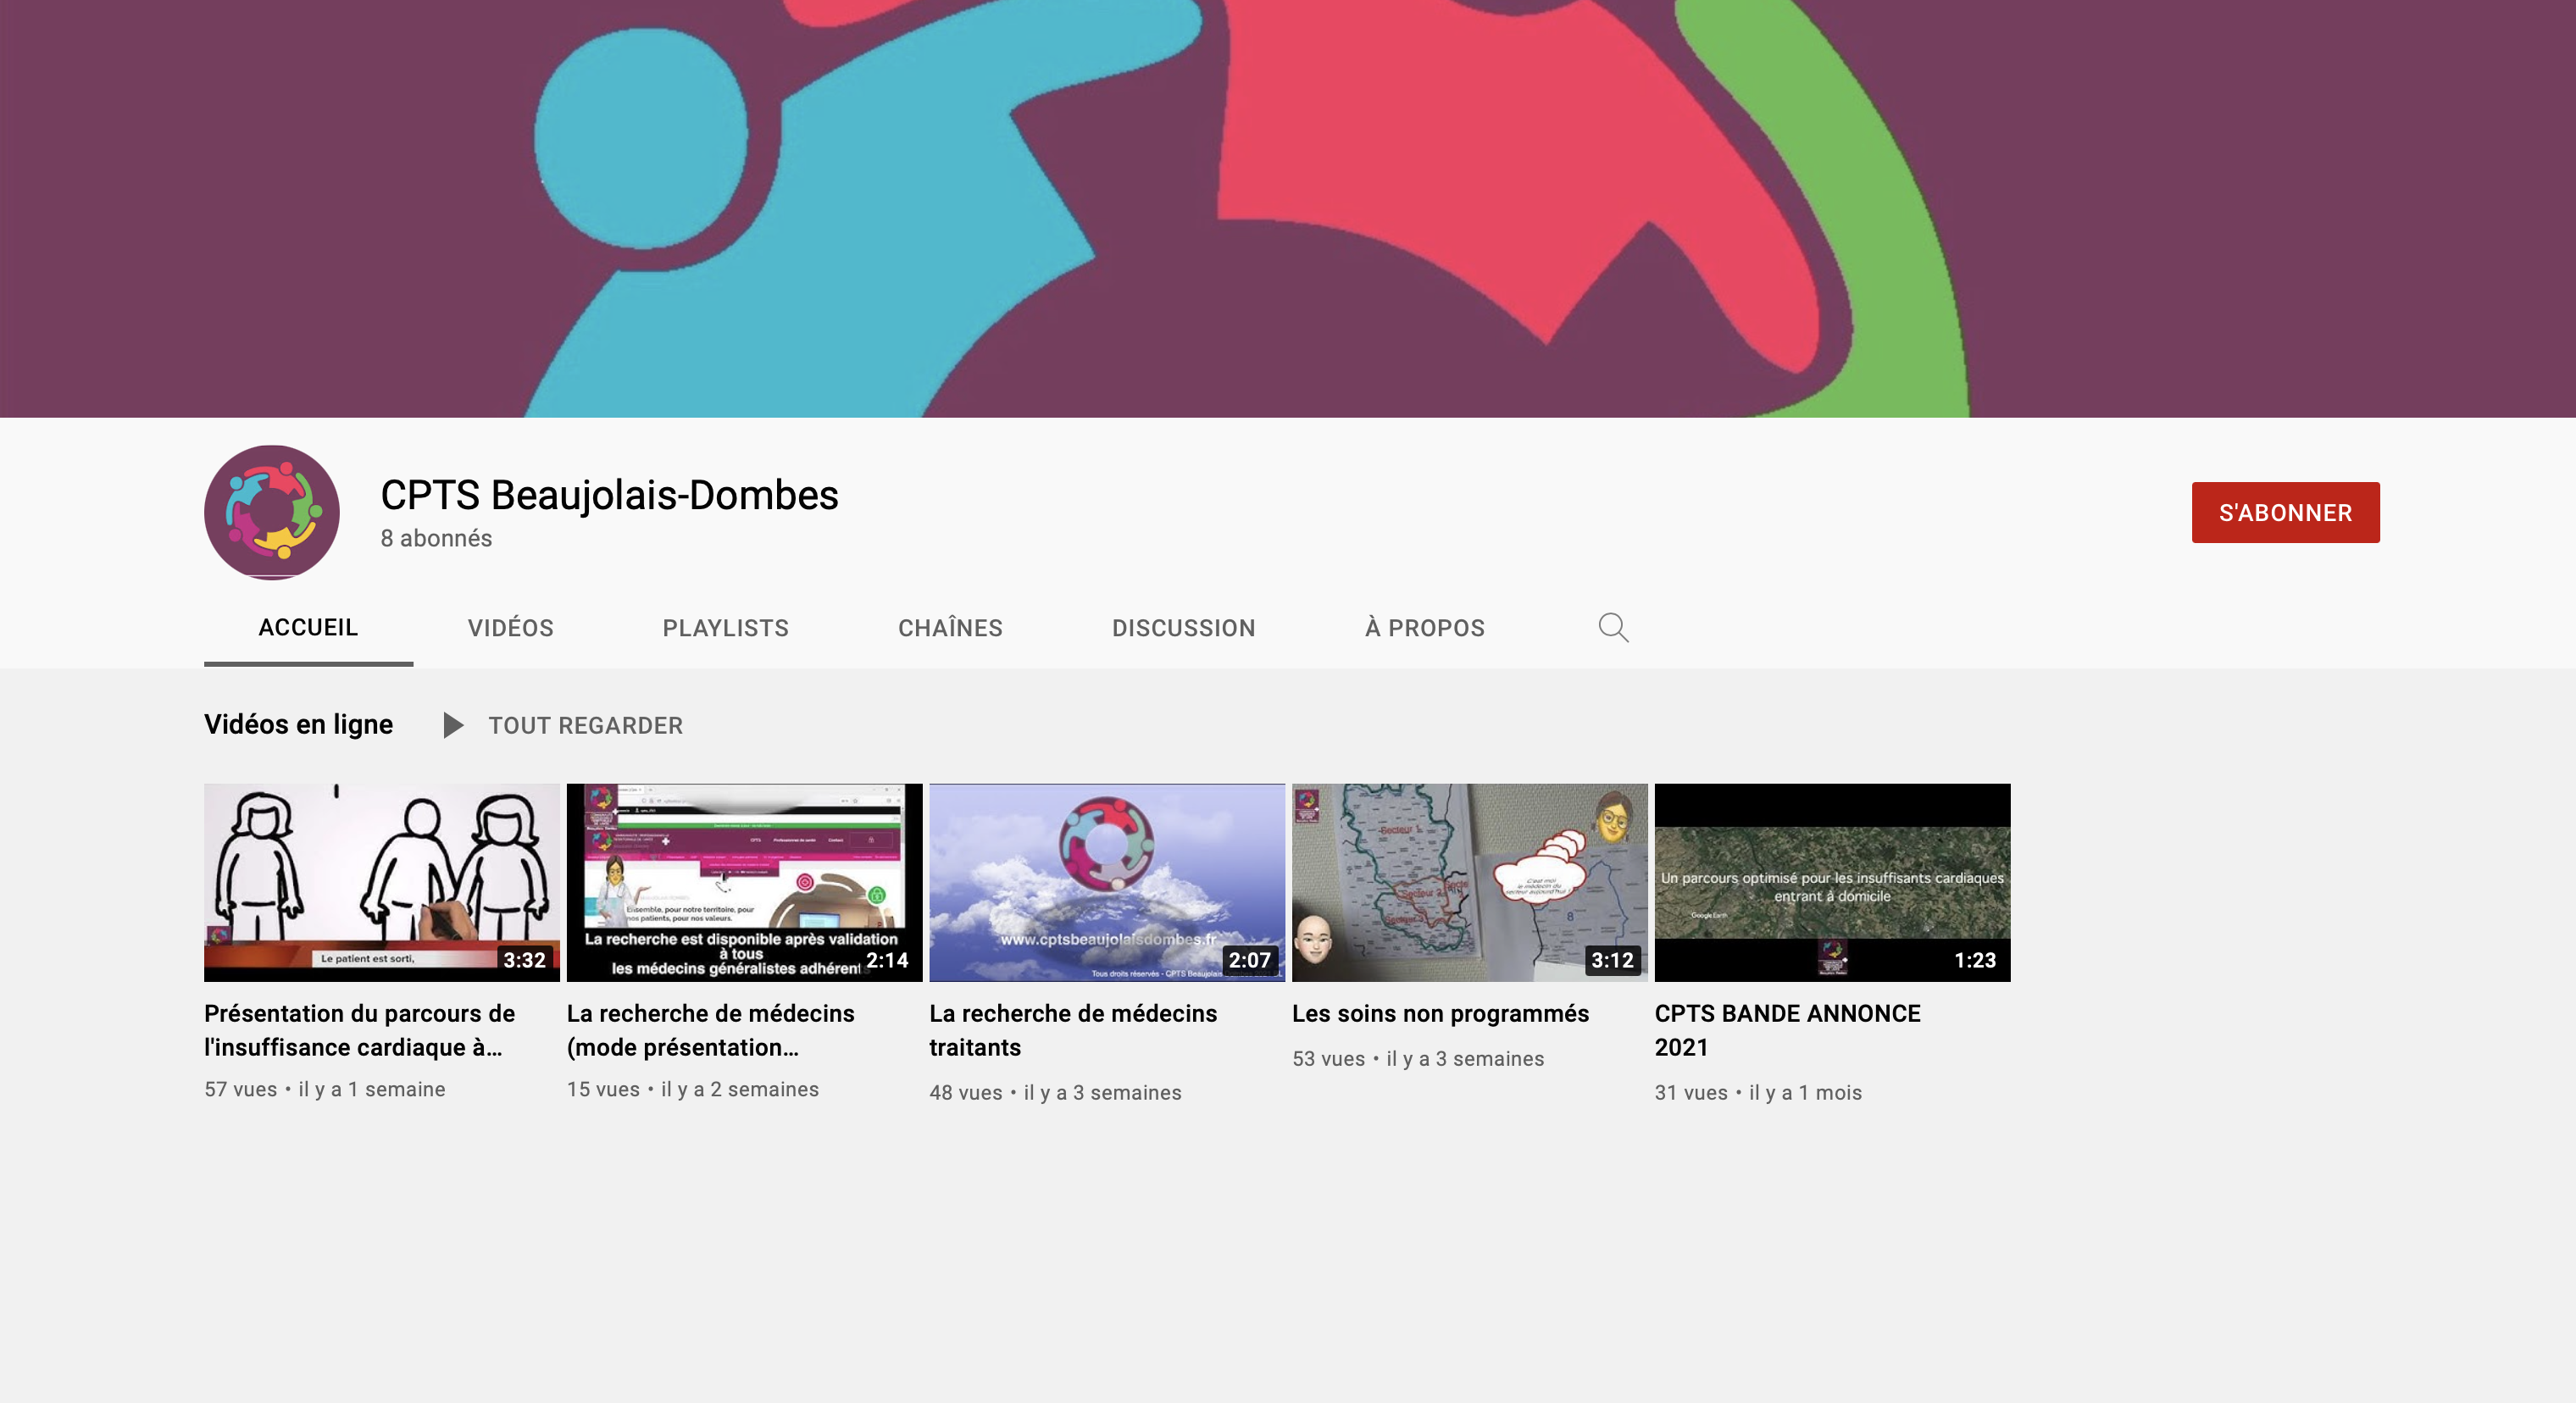Click the channel name CPTS Beaujolais-Dombes

609,495
